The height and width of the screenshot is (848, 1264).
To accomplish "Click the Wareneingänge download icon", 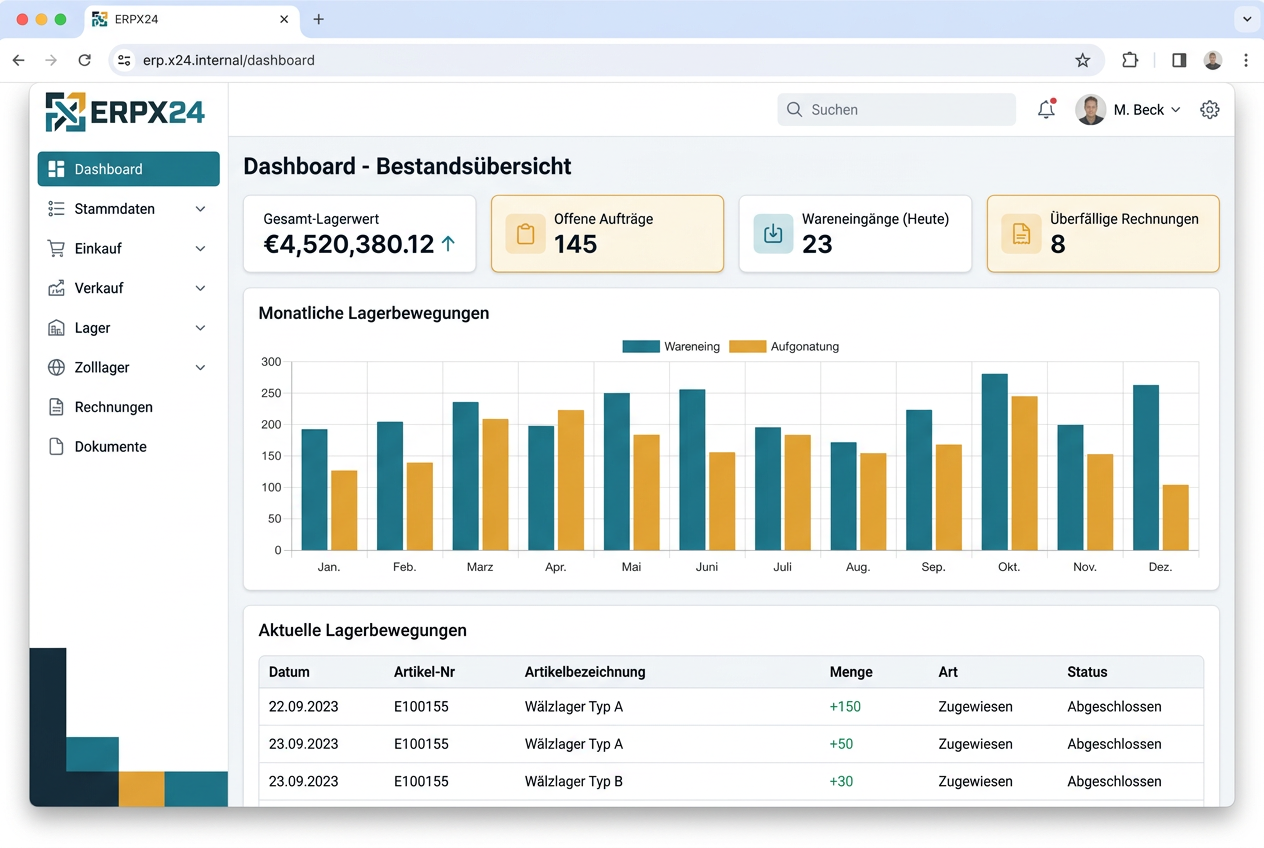I will click(x=773, y=234).
